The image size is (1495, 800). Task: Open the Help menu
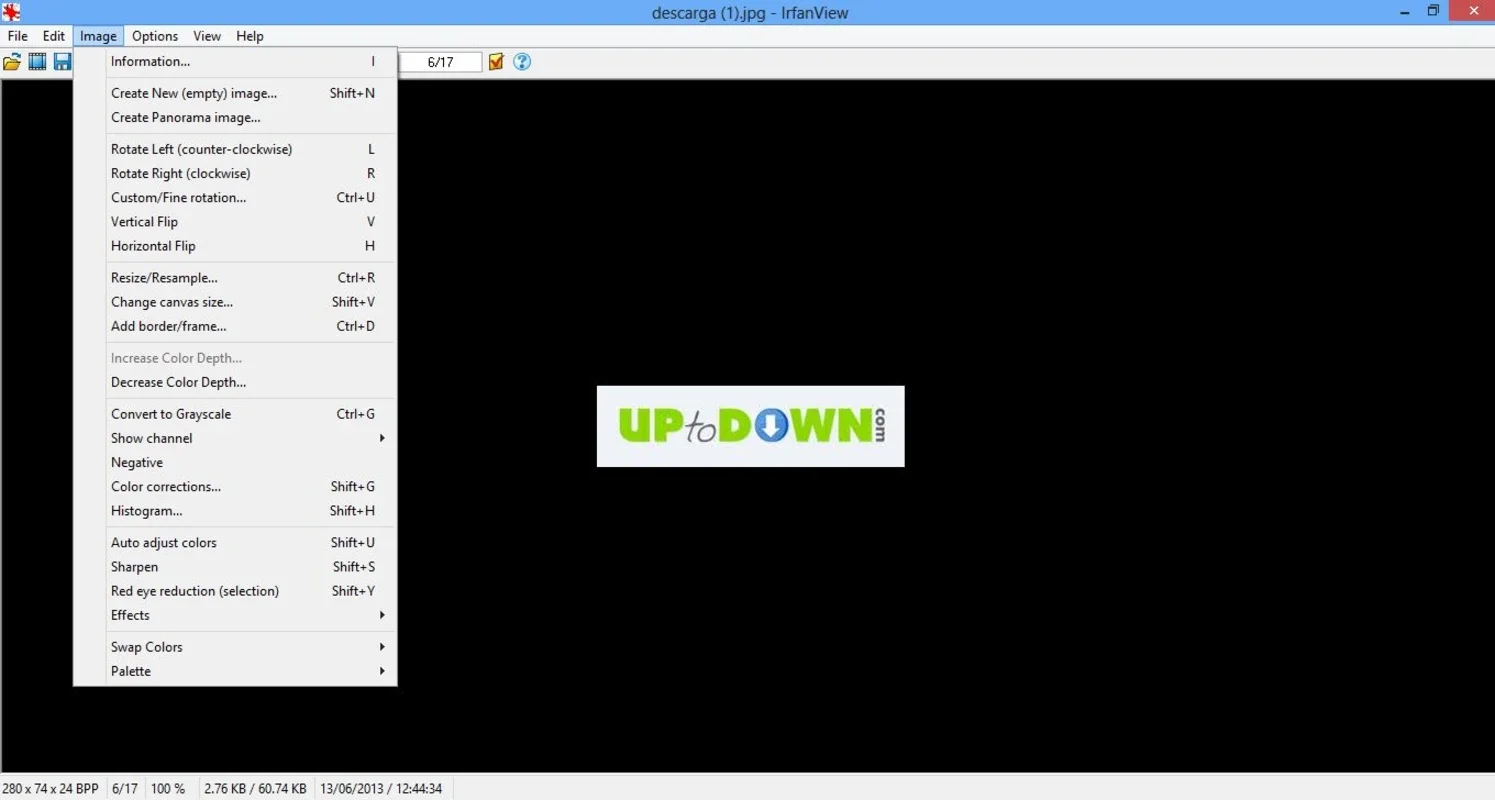[x=250, y=36]
